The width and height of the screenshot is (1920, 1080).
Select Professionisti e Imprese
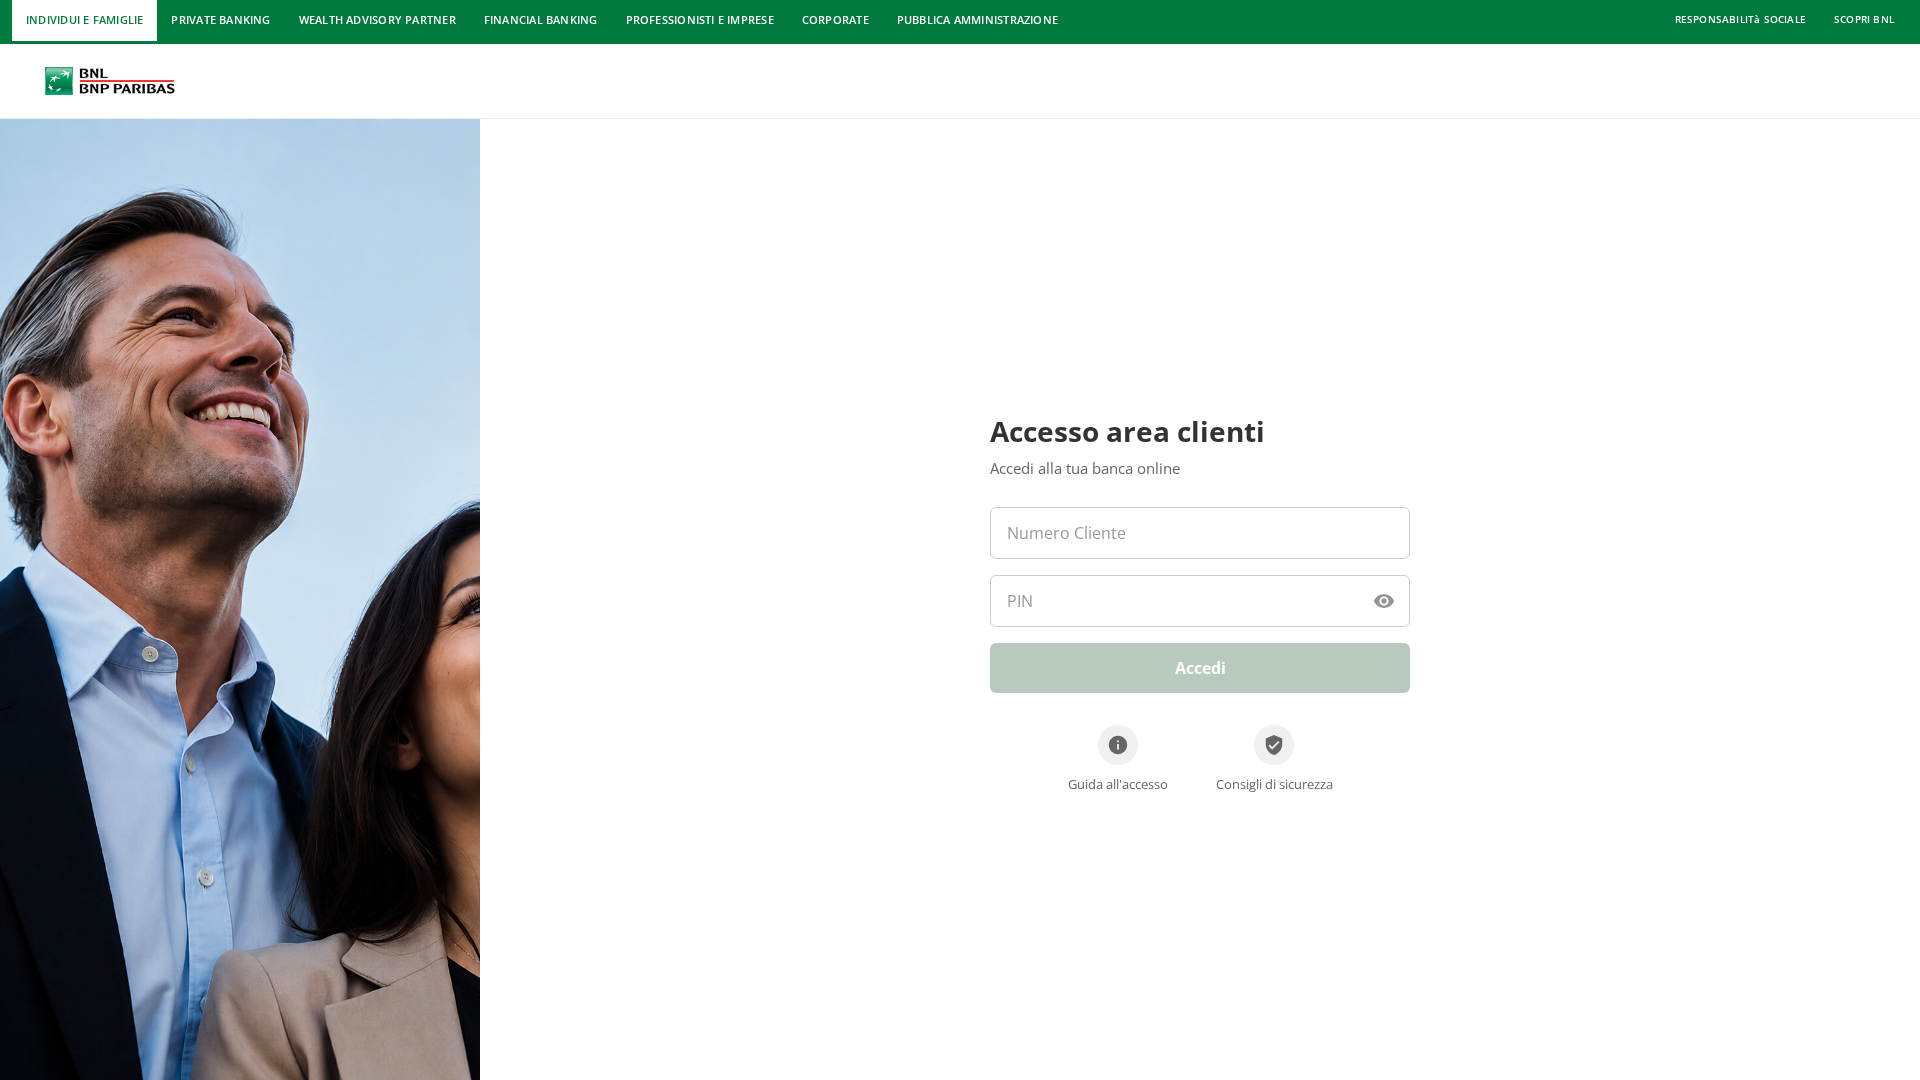700,20
